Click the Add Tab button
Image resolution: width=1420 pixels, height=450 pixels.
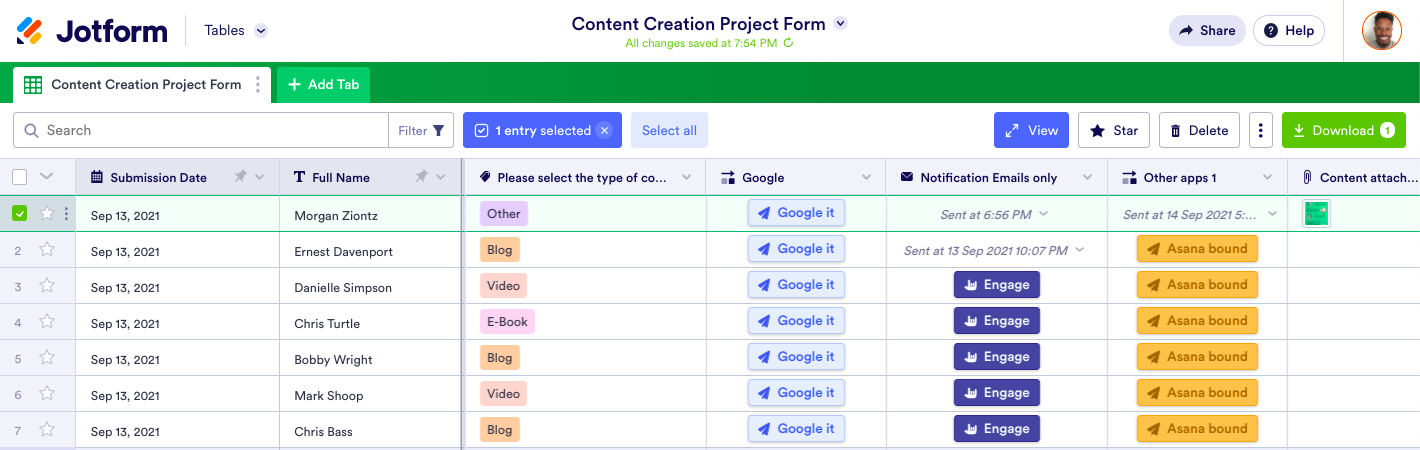tap(323, 85)
